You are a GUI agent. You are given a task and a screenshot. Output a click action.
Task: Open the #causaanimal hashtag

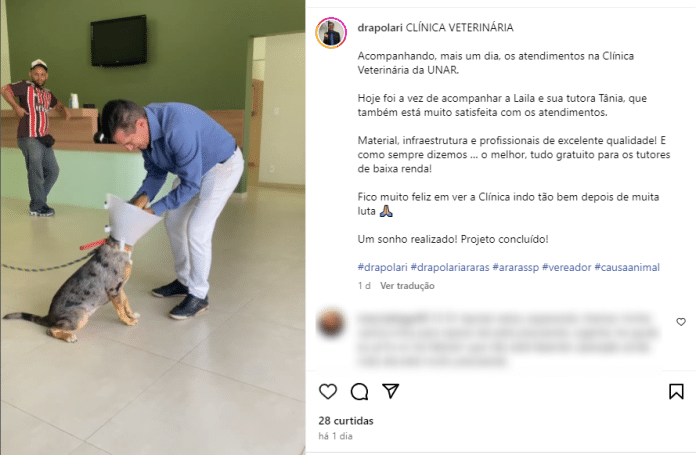point(627,267)
